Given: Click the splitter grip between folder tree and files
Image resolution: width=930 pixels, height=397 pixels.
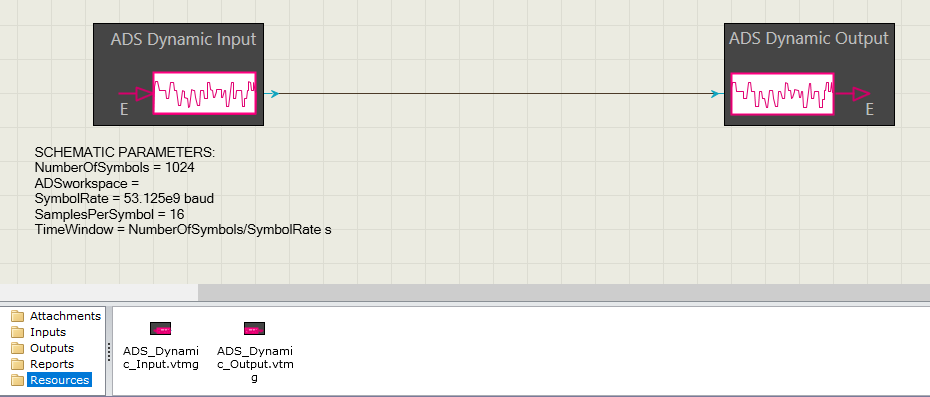Looking at the screenshot, I should [x=109, y=351].
